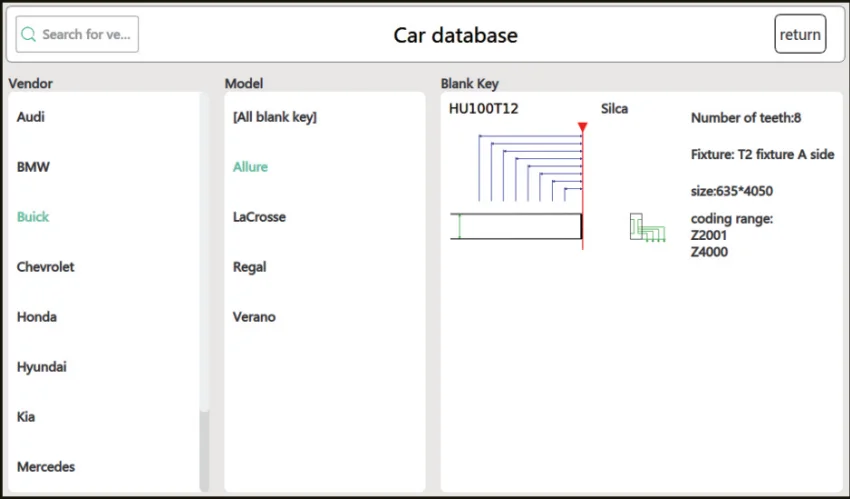
Task: Select [All blank key] model entry
Action: [275, 117]
